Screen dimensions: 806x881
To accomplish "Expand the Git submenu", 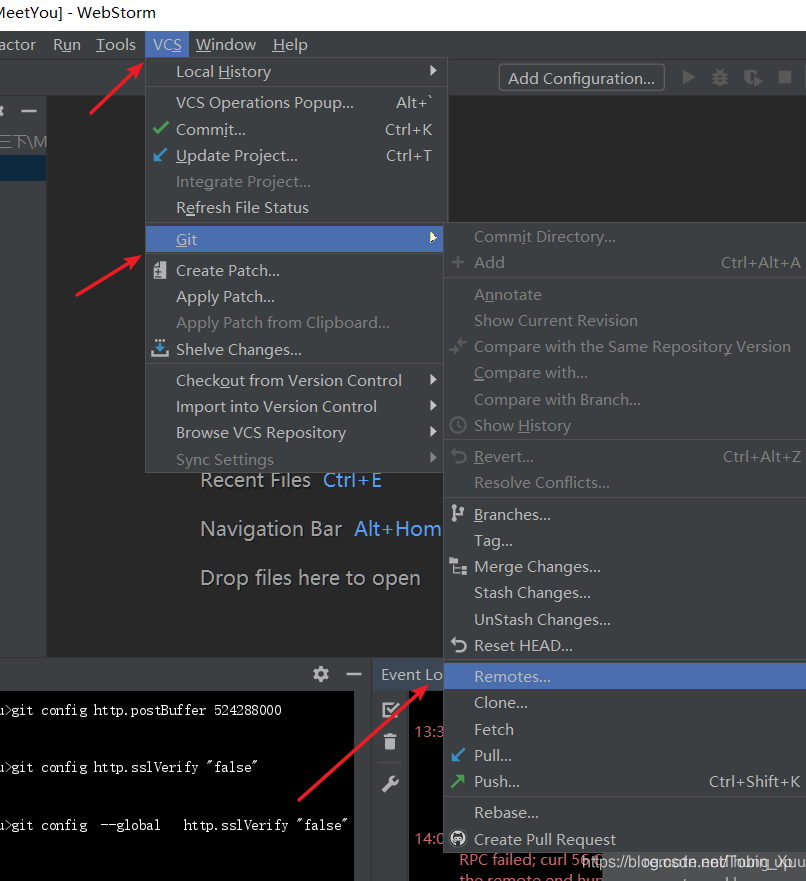I will click(295, 239).
